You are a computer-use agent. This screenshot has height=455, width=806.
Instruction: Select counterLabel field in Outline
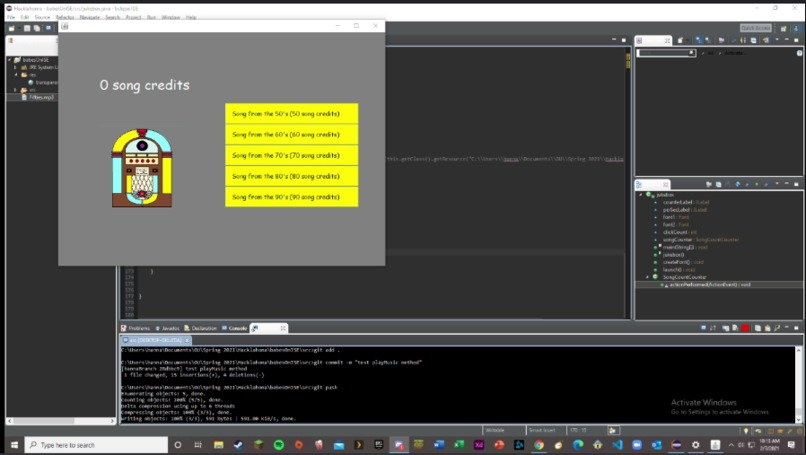[686, 203]
